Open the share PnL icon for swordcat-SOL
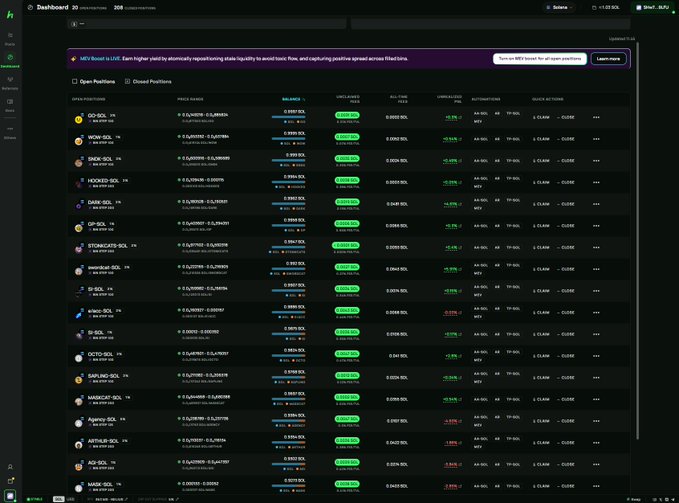This screenshot has width=679, height=503. click(460, 269)
